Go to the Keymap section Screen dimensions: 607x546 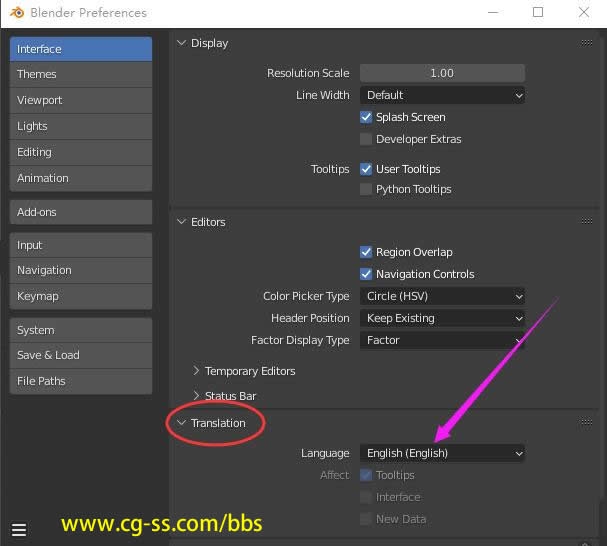pyautogui.click(x=80, y=296)
